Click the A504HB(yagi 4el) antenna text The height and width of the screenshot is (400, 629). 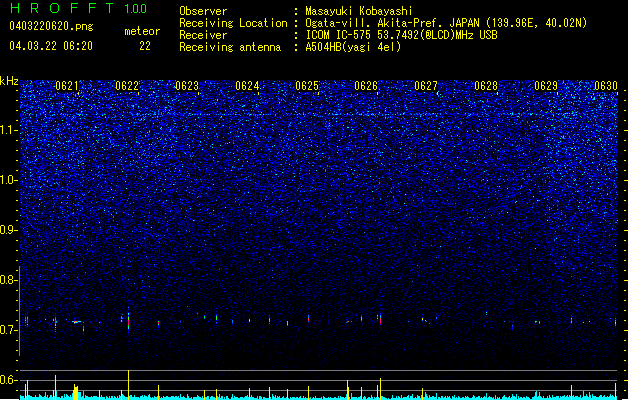[353, 47]
